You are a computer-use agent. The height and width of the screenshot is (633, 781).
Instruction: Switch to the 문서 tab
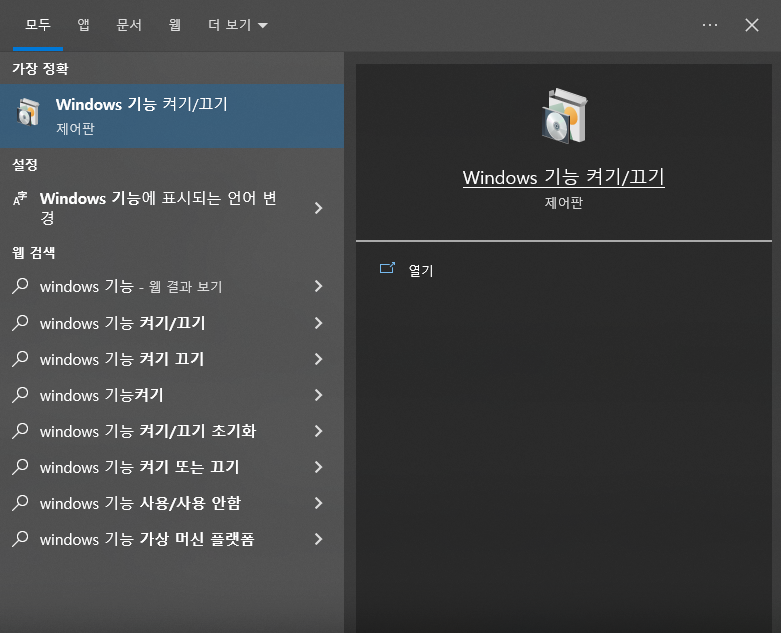pos(129,25)
